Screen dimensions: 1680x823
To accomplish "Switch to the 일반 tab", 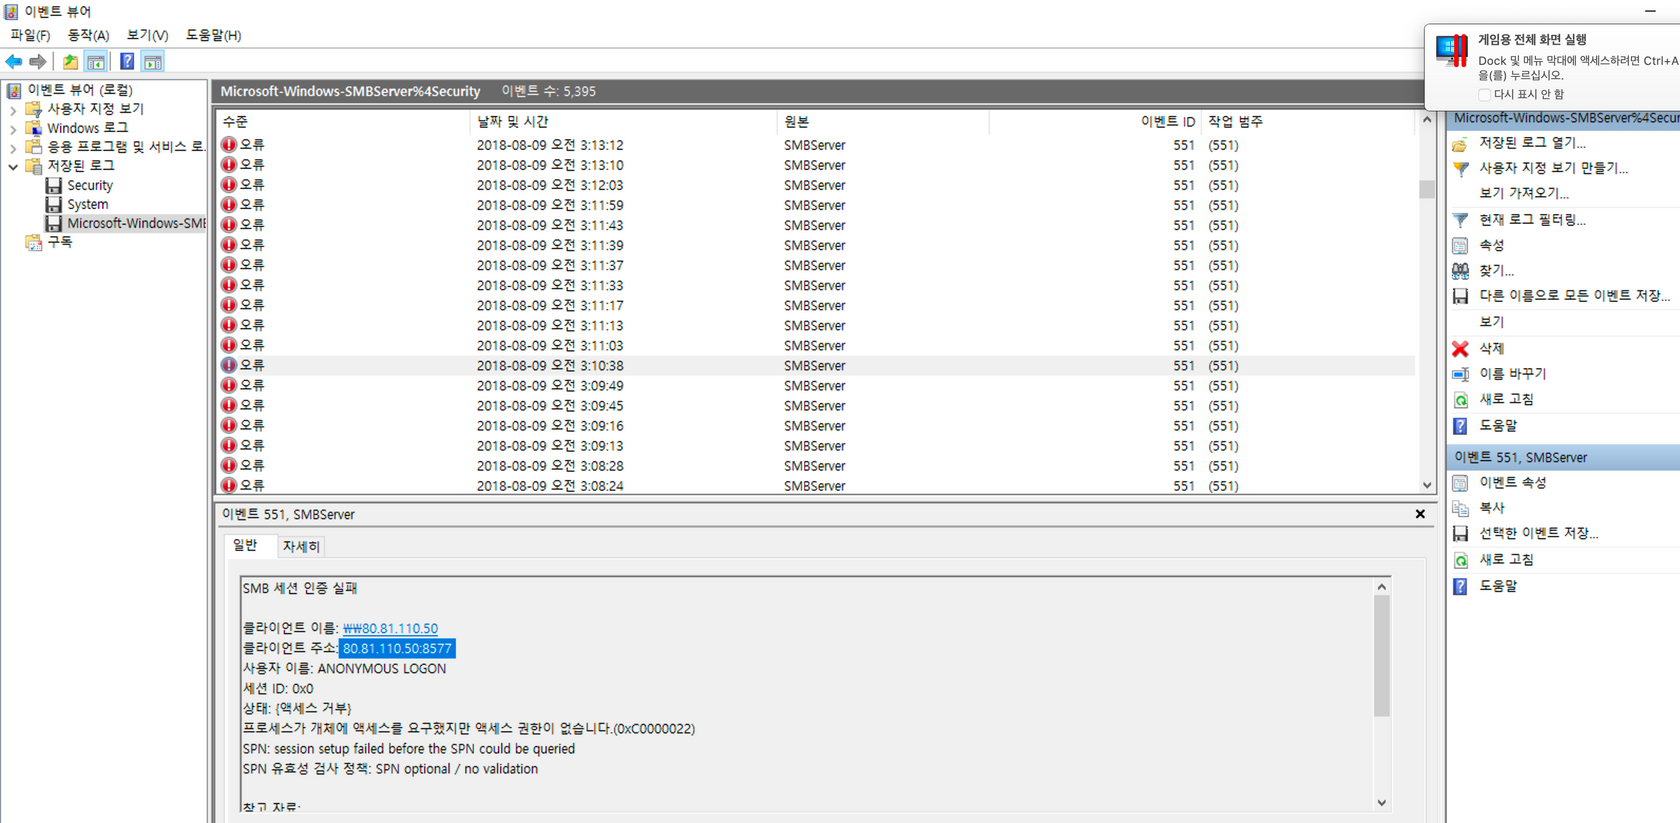I will (x=245, y=545).
